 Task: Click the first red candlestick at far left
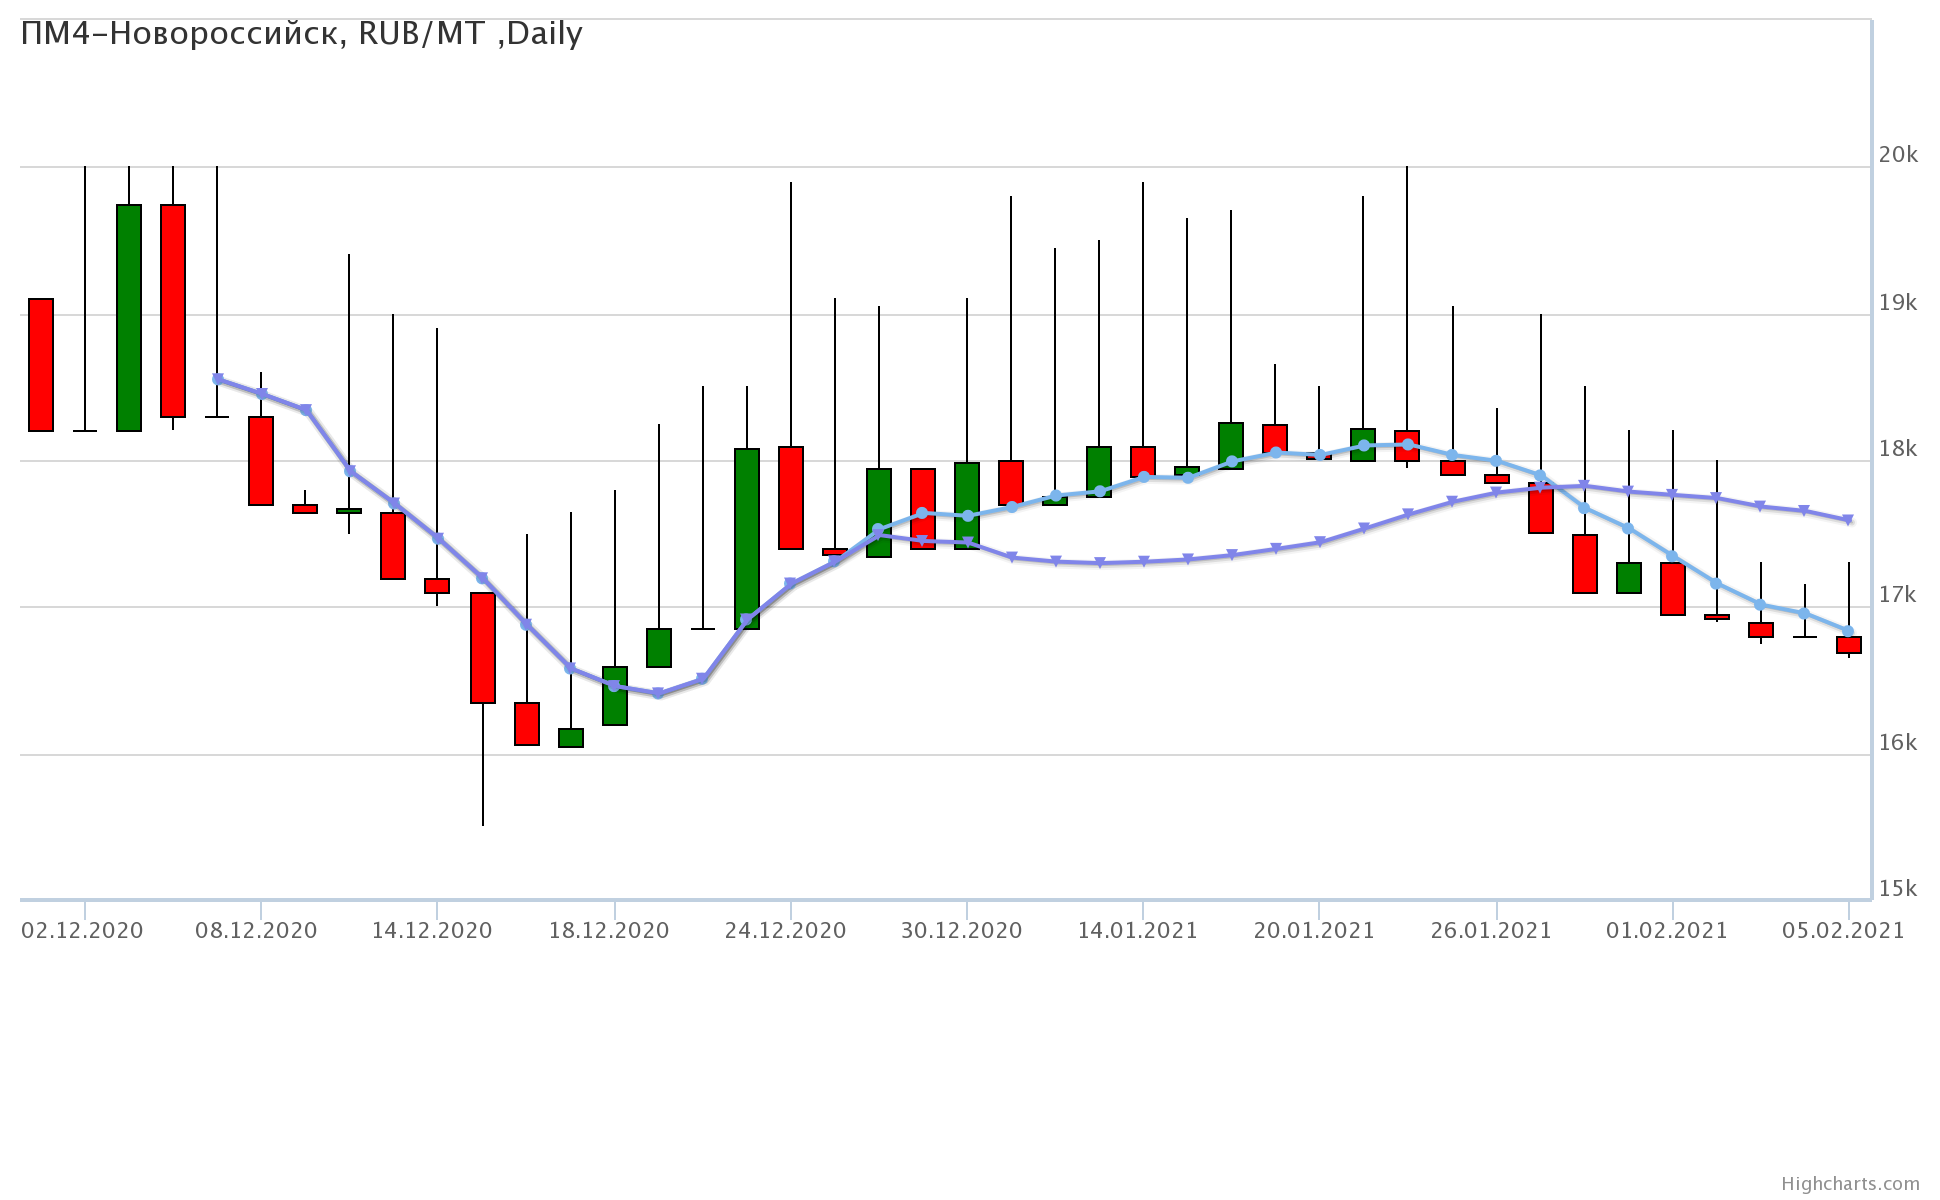click(x=41, y=365)
